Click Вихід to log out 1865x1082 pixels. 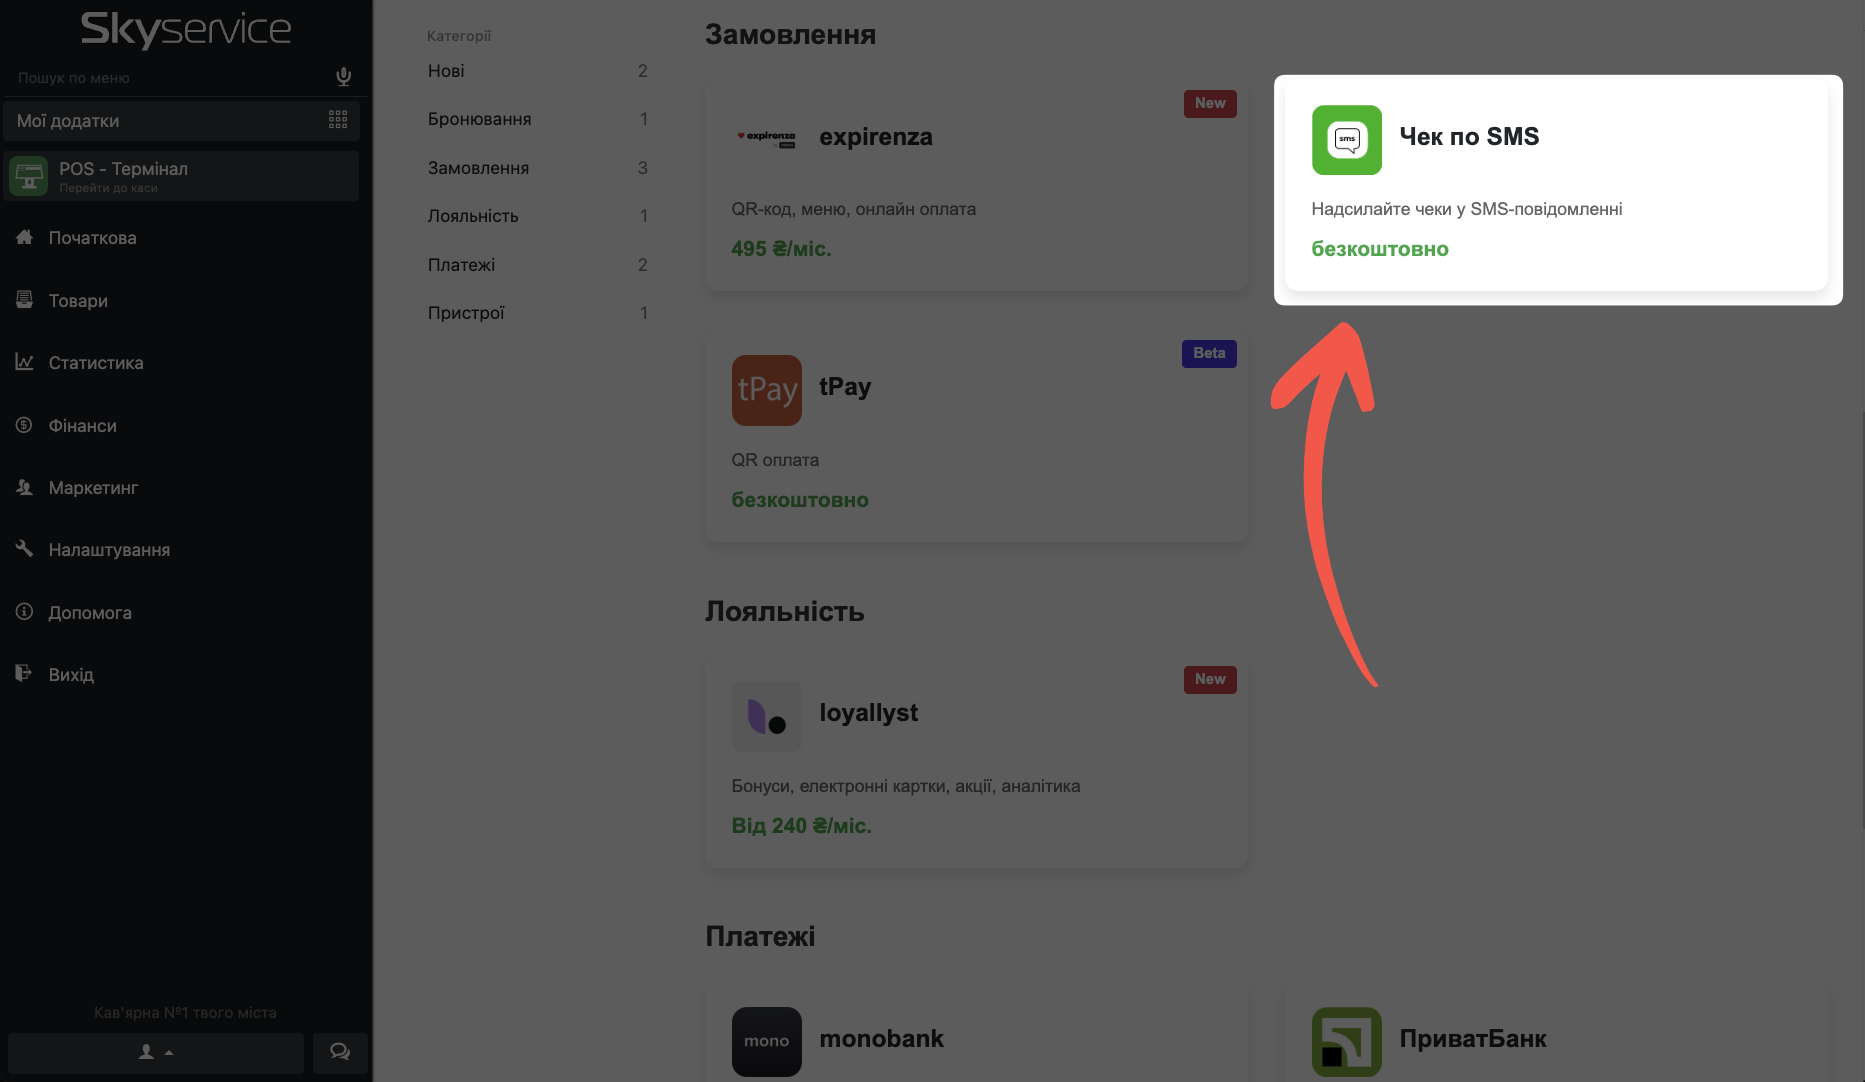(x=71, y=675)
